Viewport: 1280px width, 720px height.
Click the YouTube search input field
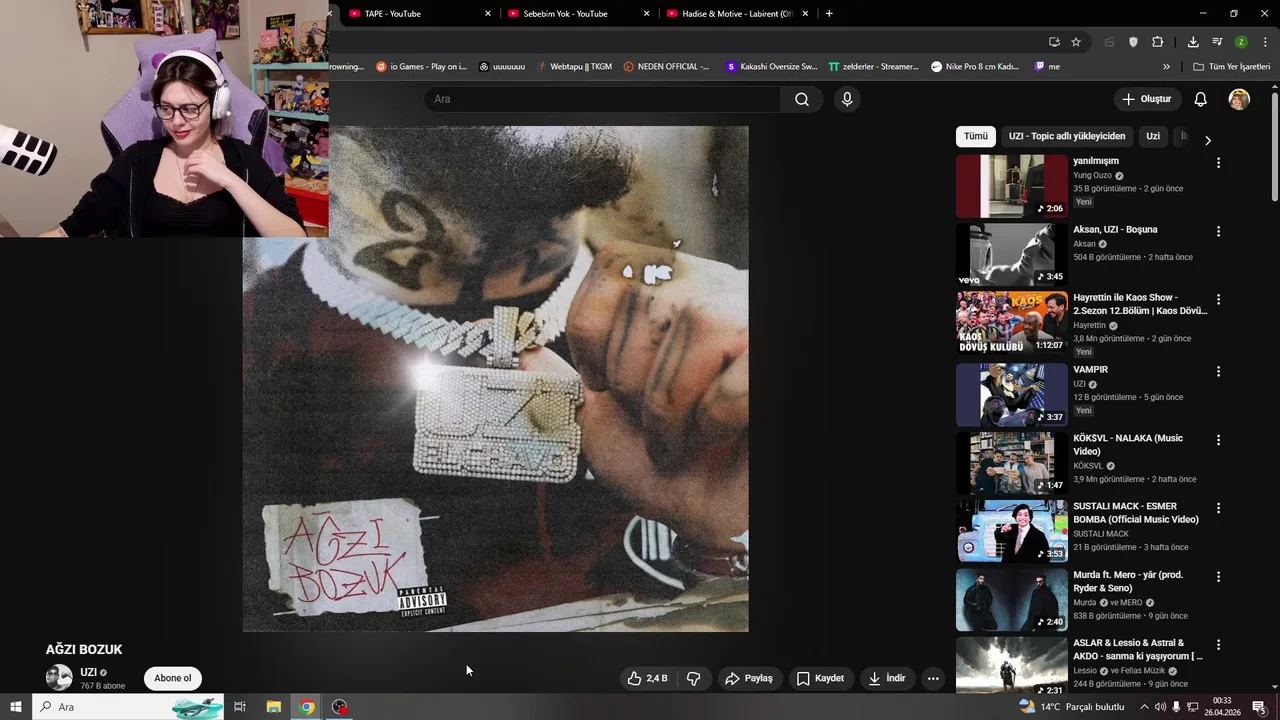[x=603, y=99]
